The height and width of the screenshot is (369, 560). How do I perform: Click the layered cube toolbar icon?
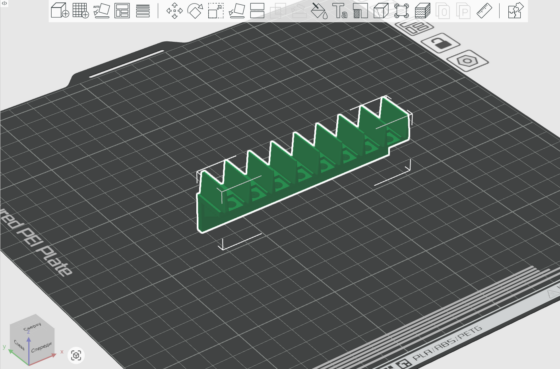[x=422, y=10]
